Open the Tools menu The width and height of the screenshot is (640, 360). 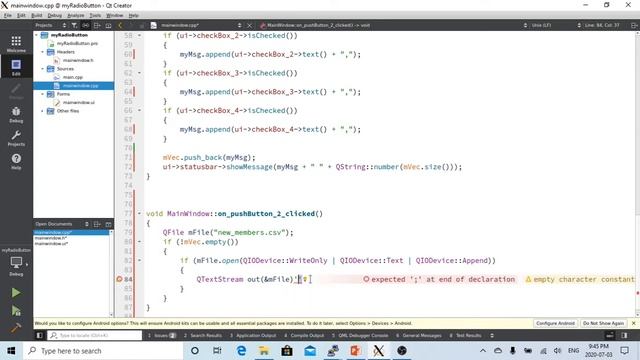[95, 16]
